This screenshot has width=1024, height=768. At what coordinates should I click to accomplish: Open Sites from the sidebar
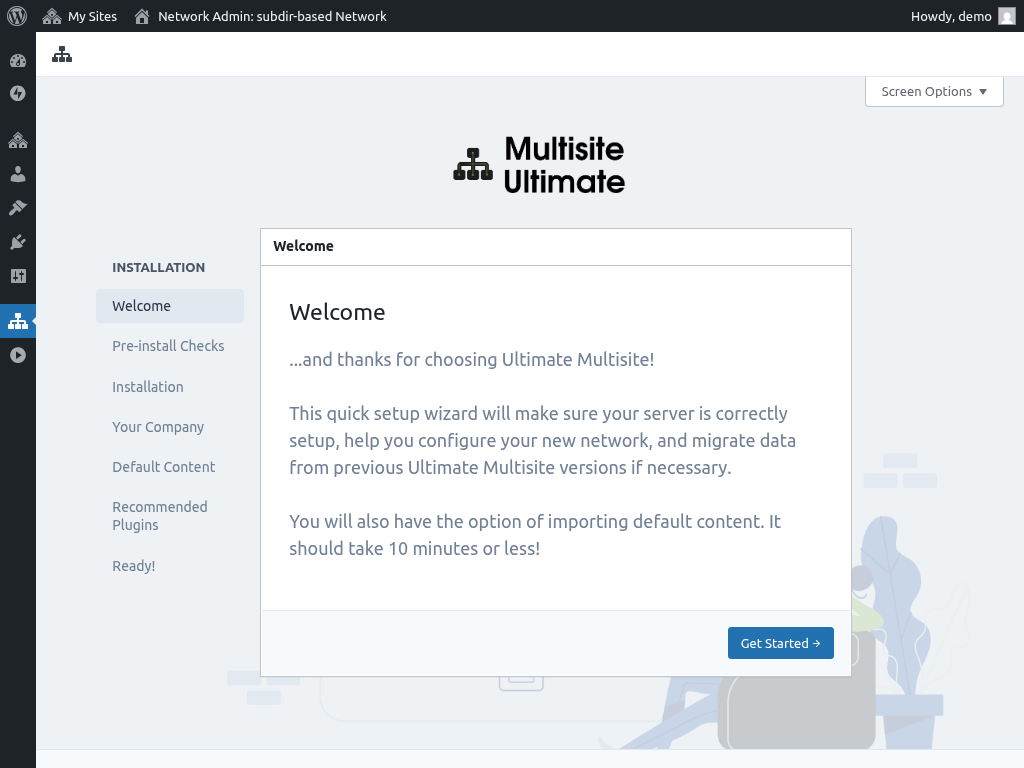(18, 140)
